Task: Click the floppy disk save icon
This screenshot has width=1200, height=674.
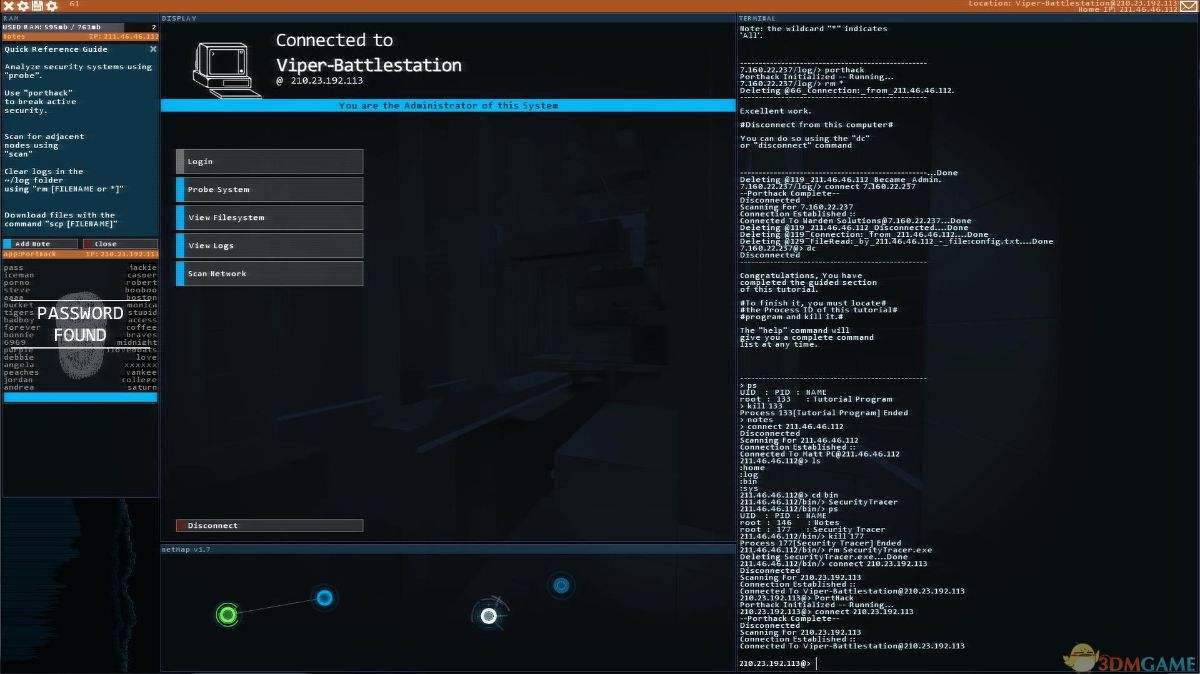Action: [37, 6]
